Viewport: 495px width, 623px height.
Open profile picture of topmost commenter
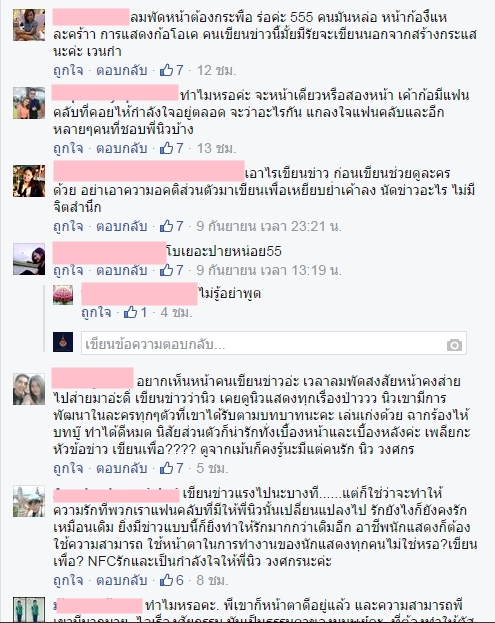pos(29,25)
